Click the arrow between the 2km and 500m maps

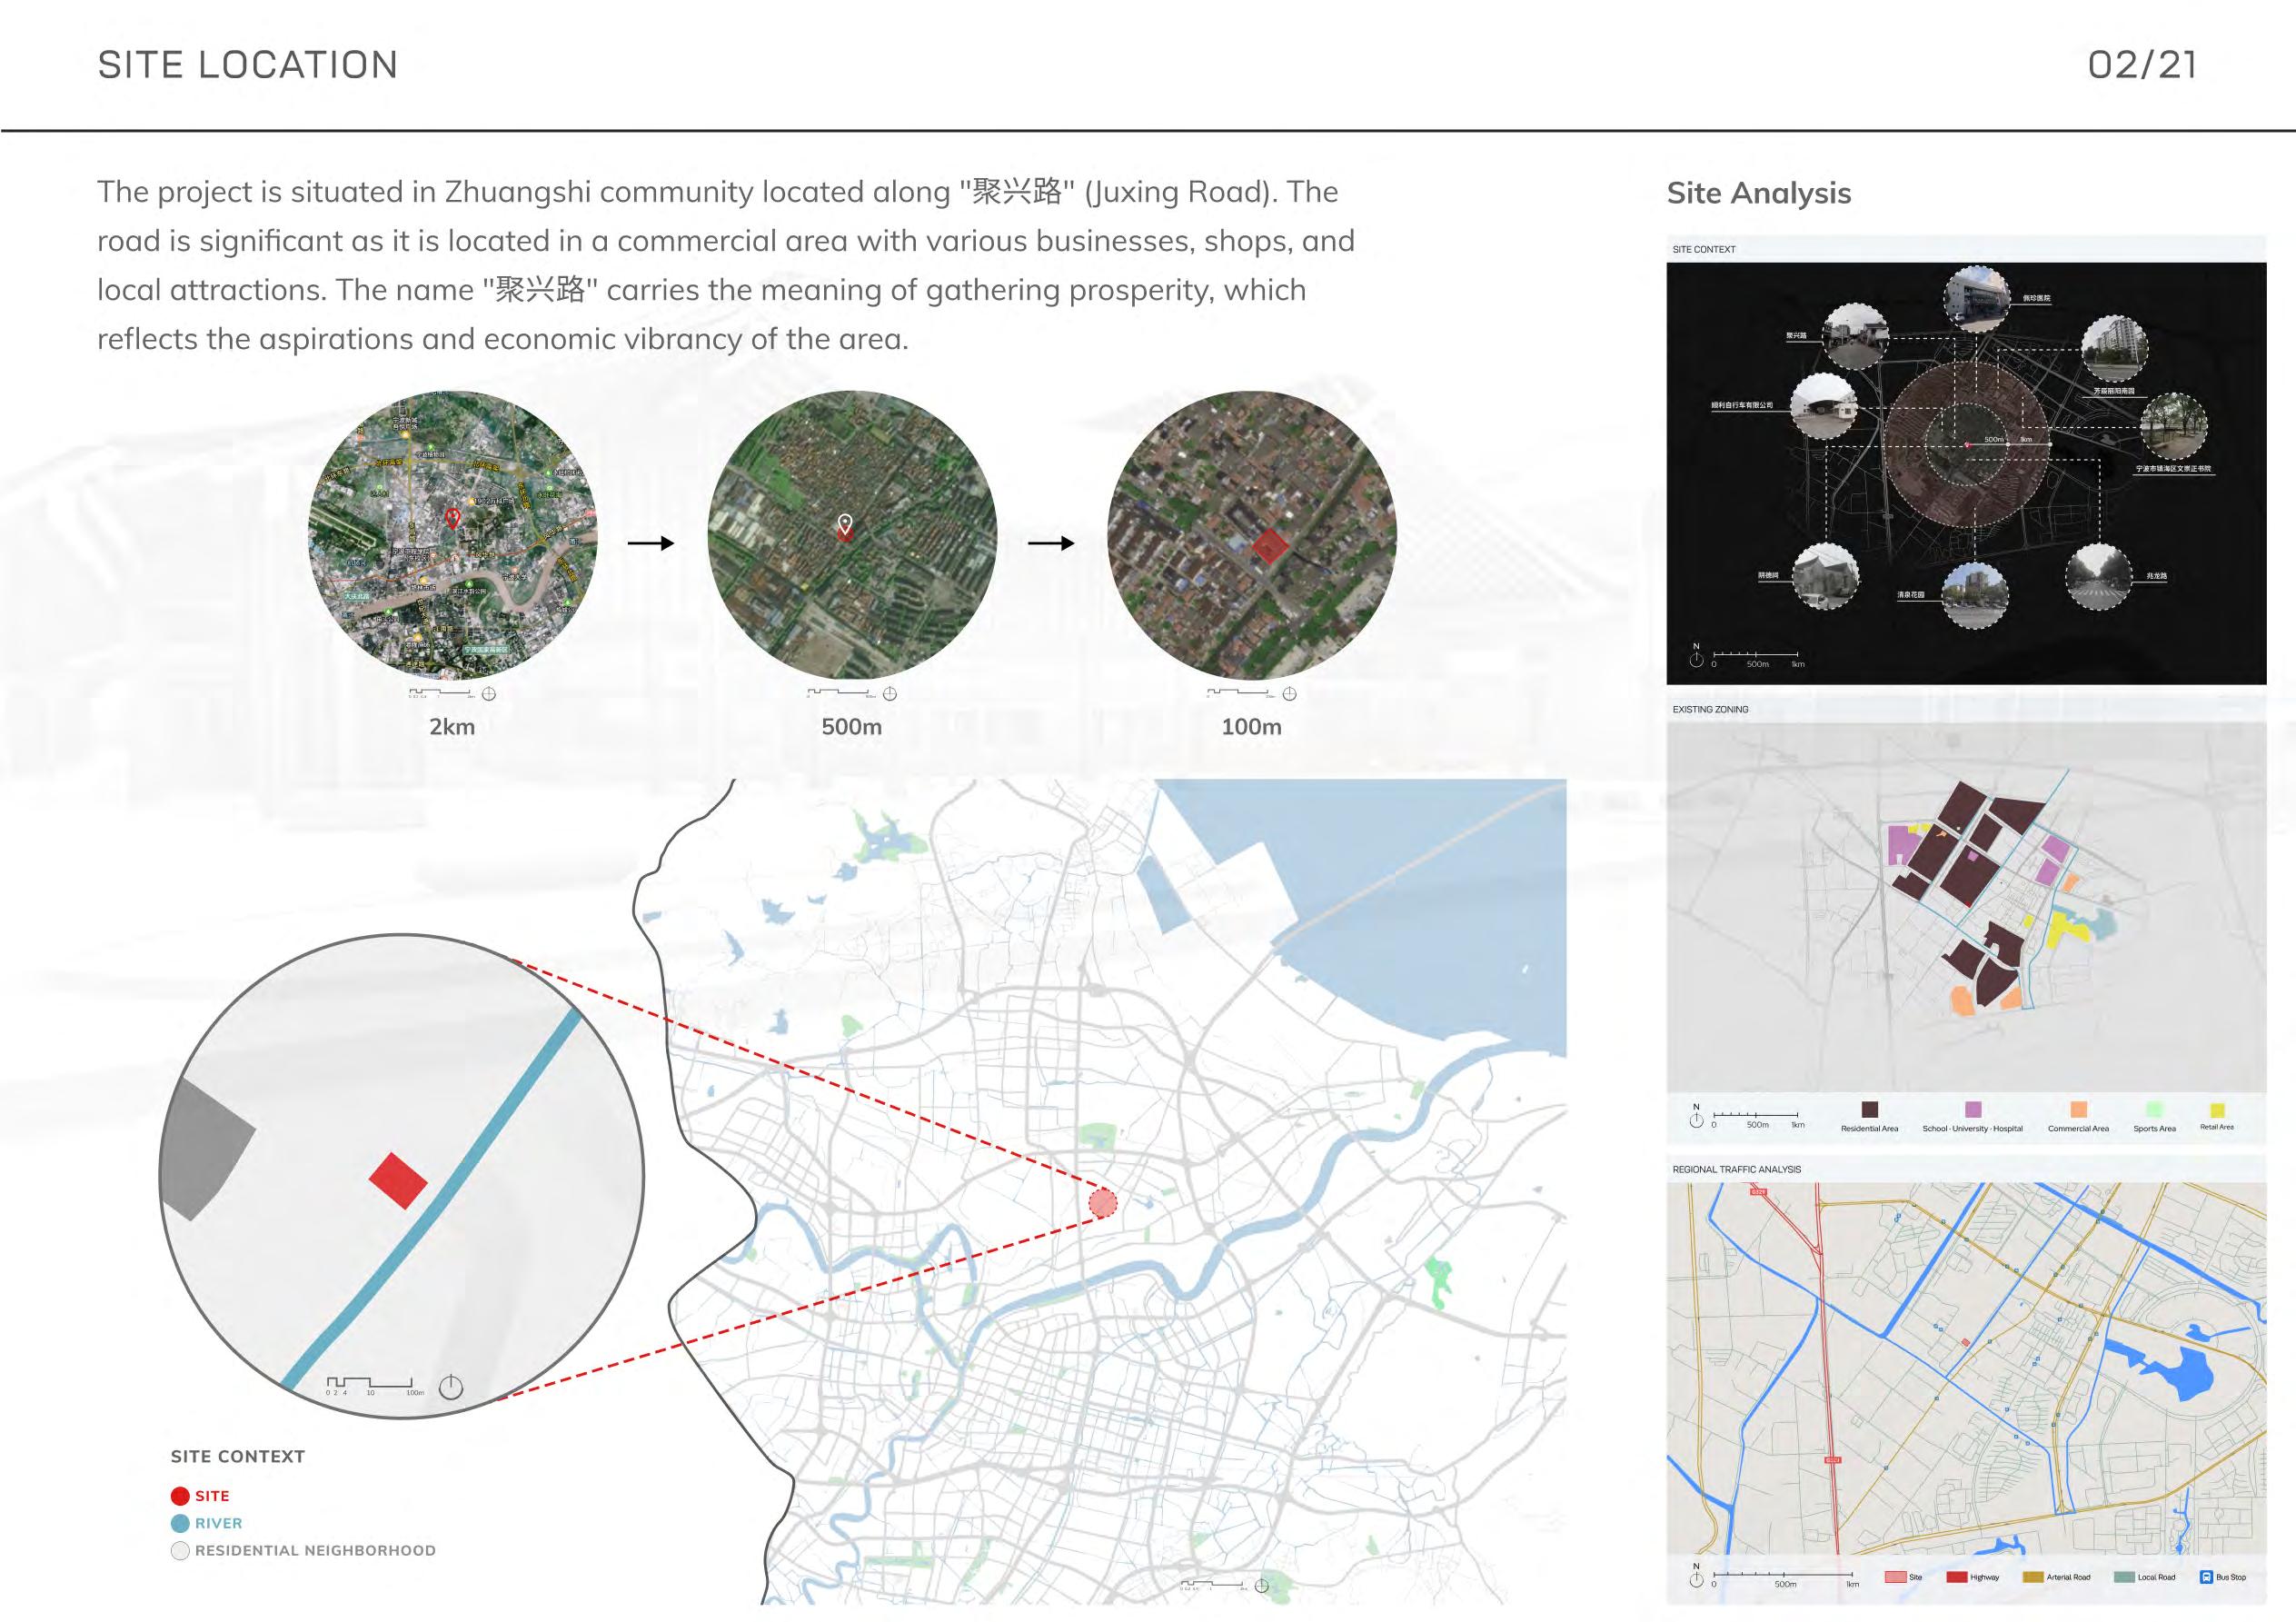tap(651, 543)
